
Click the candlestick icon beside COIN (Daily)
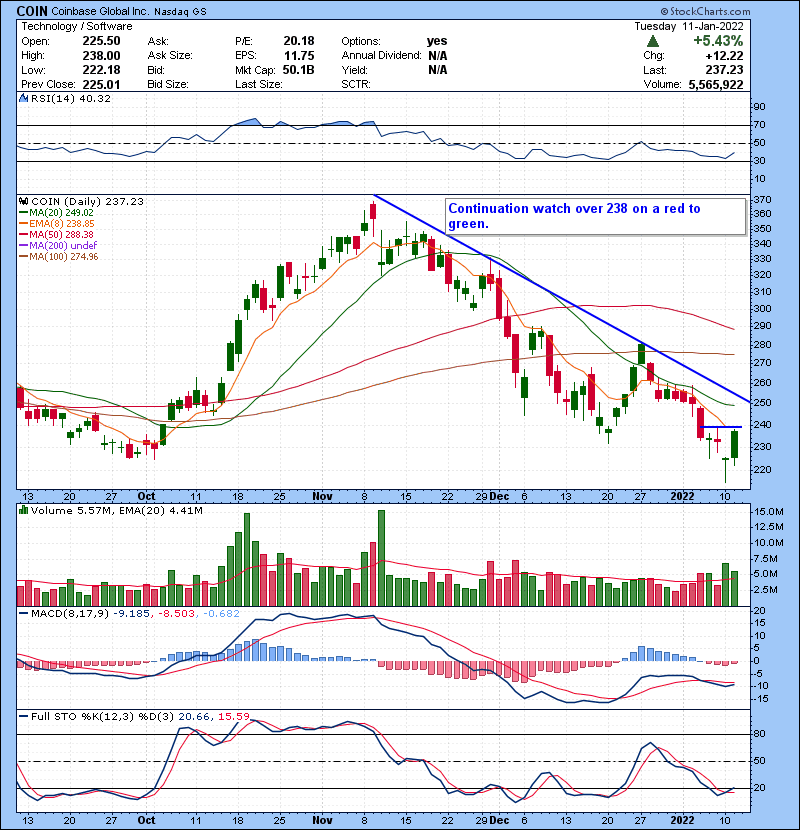click(x=24, y=202)
